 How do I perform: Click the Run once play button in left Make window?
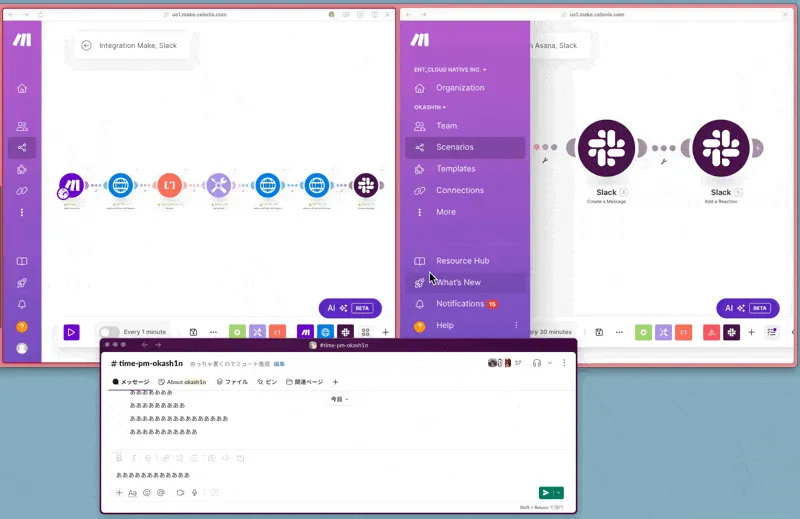tap(71, 332)
